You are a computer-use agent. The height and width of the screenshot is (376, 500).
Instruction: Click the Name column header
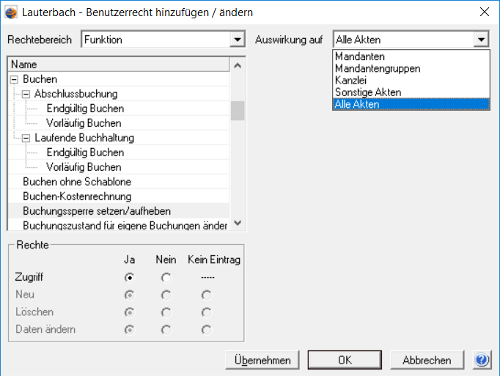[x=119, y=64]
